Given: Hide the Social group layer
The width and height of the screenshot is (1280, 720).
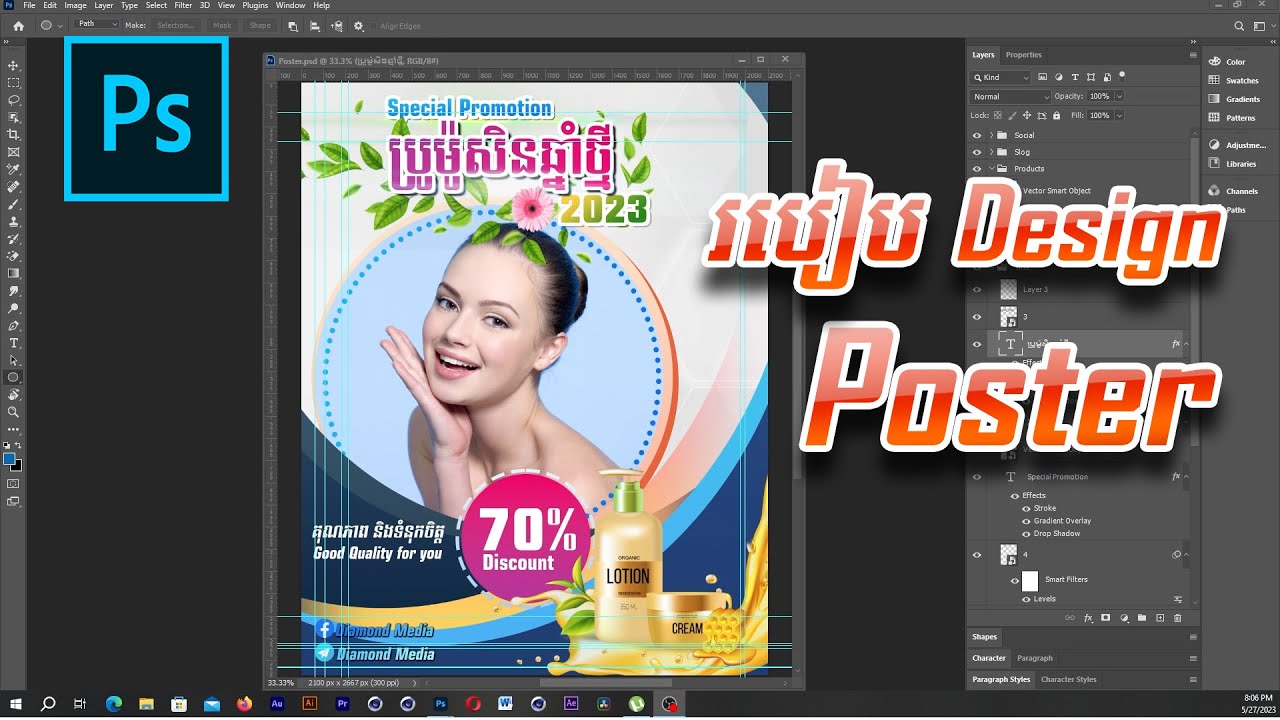Looking at the screenshot, I should click(x=977, y=135).
